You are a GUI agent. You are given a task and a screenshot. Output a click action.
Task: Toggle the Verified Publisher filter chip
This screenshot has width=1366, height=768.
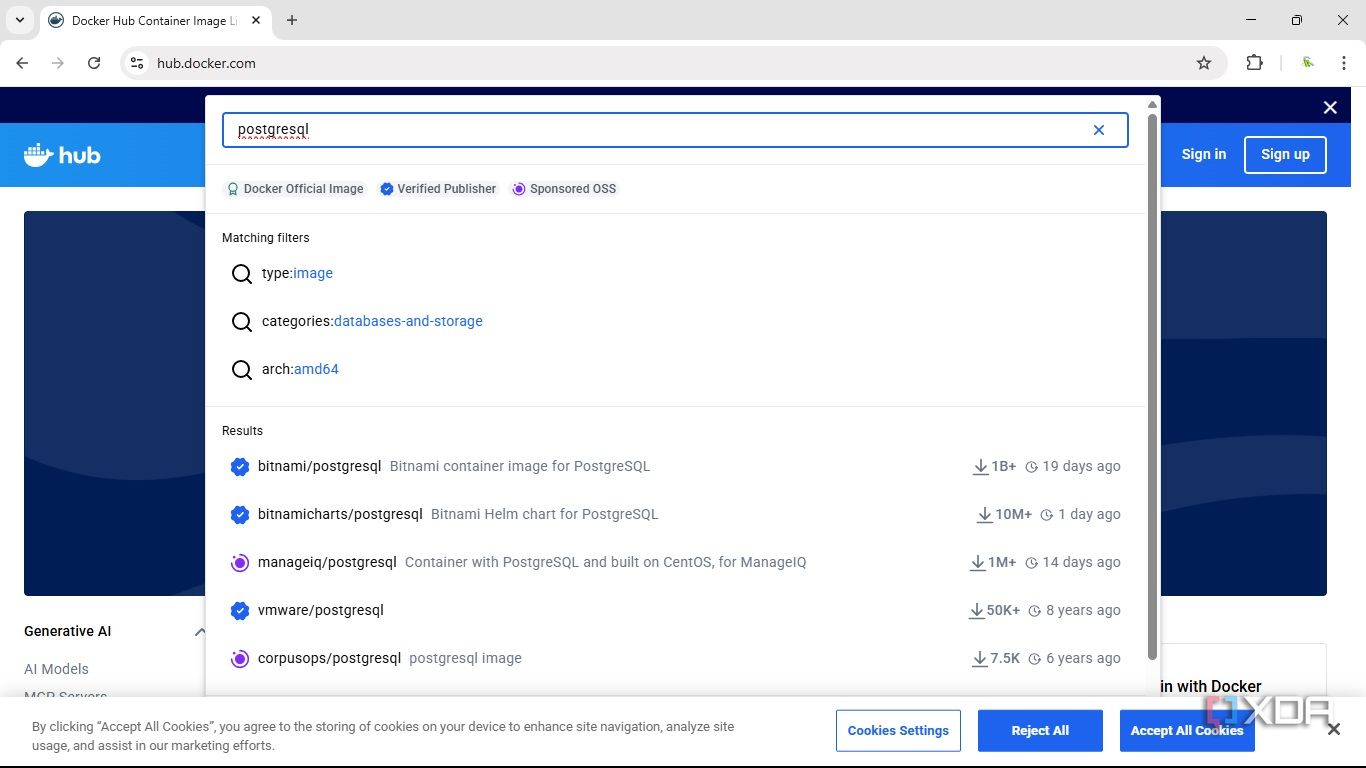(x=438, y=189)
